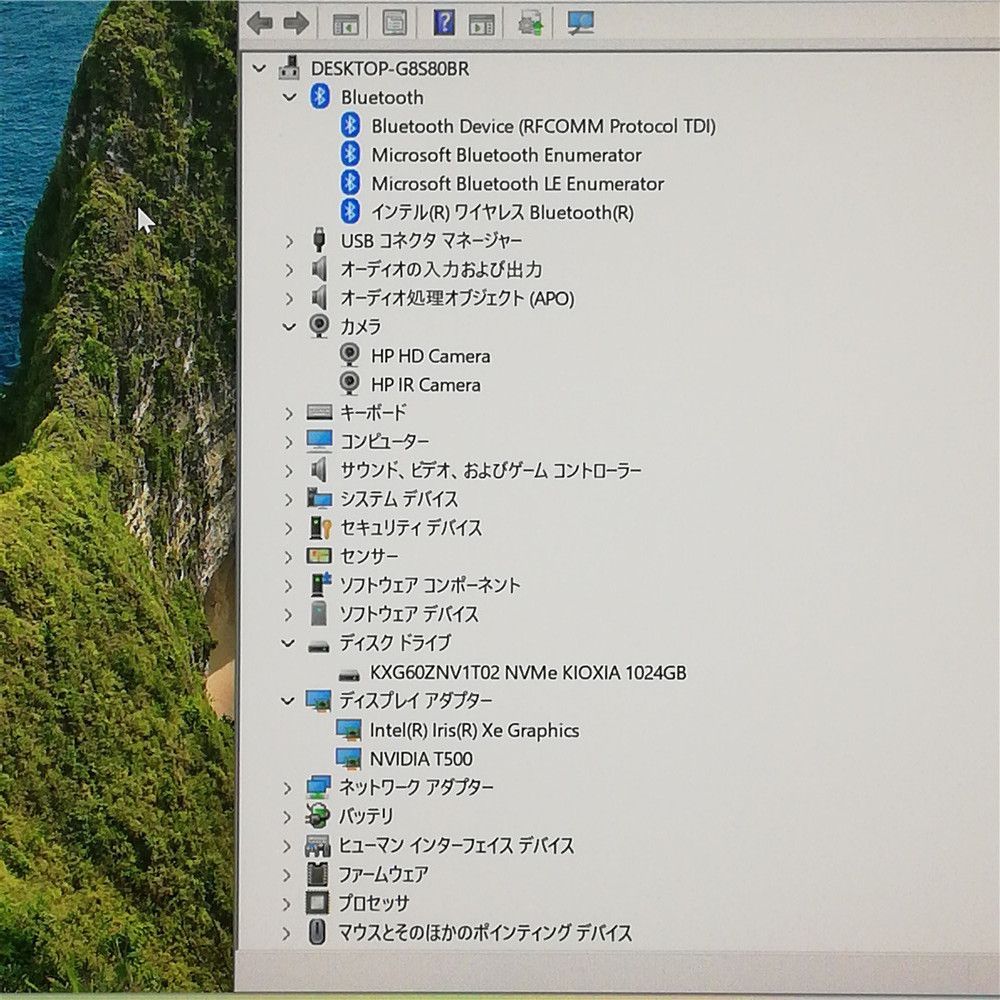Click the USB コネクタ マネージャー icon
Image resolution: width=1000 pixels, height=1000 pixels.
319,240
